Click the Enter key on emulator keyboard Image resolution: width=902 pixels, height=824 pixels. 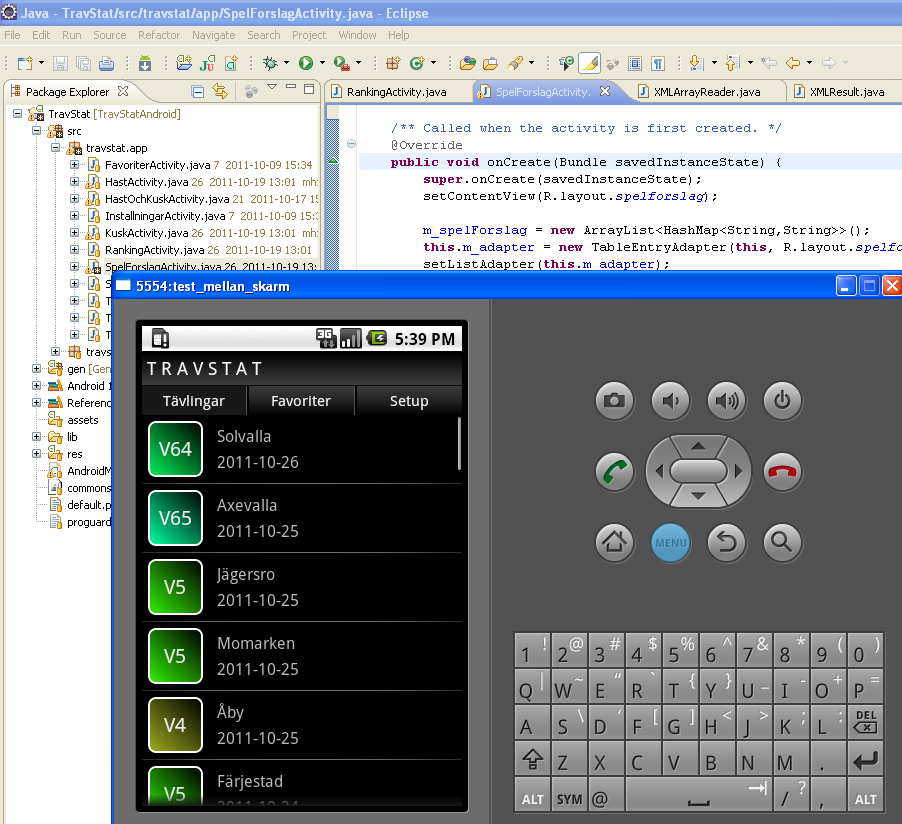[866, 760]
